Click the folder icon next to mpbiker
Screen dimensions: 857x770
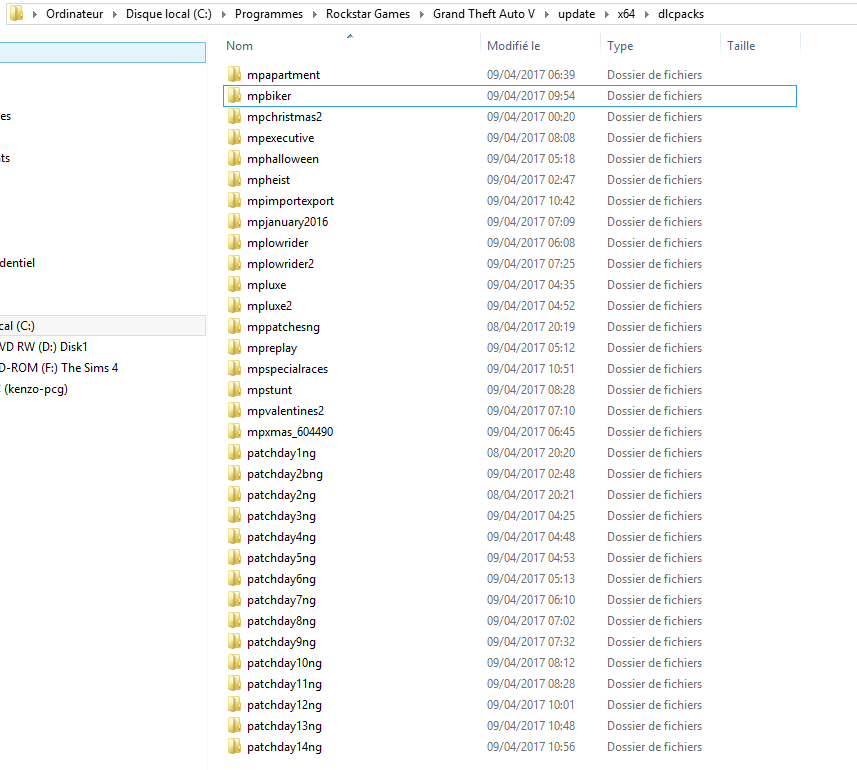pos(234,95)
